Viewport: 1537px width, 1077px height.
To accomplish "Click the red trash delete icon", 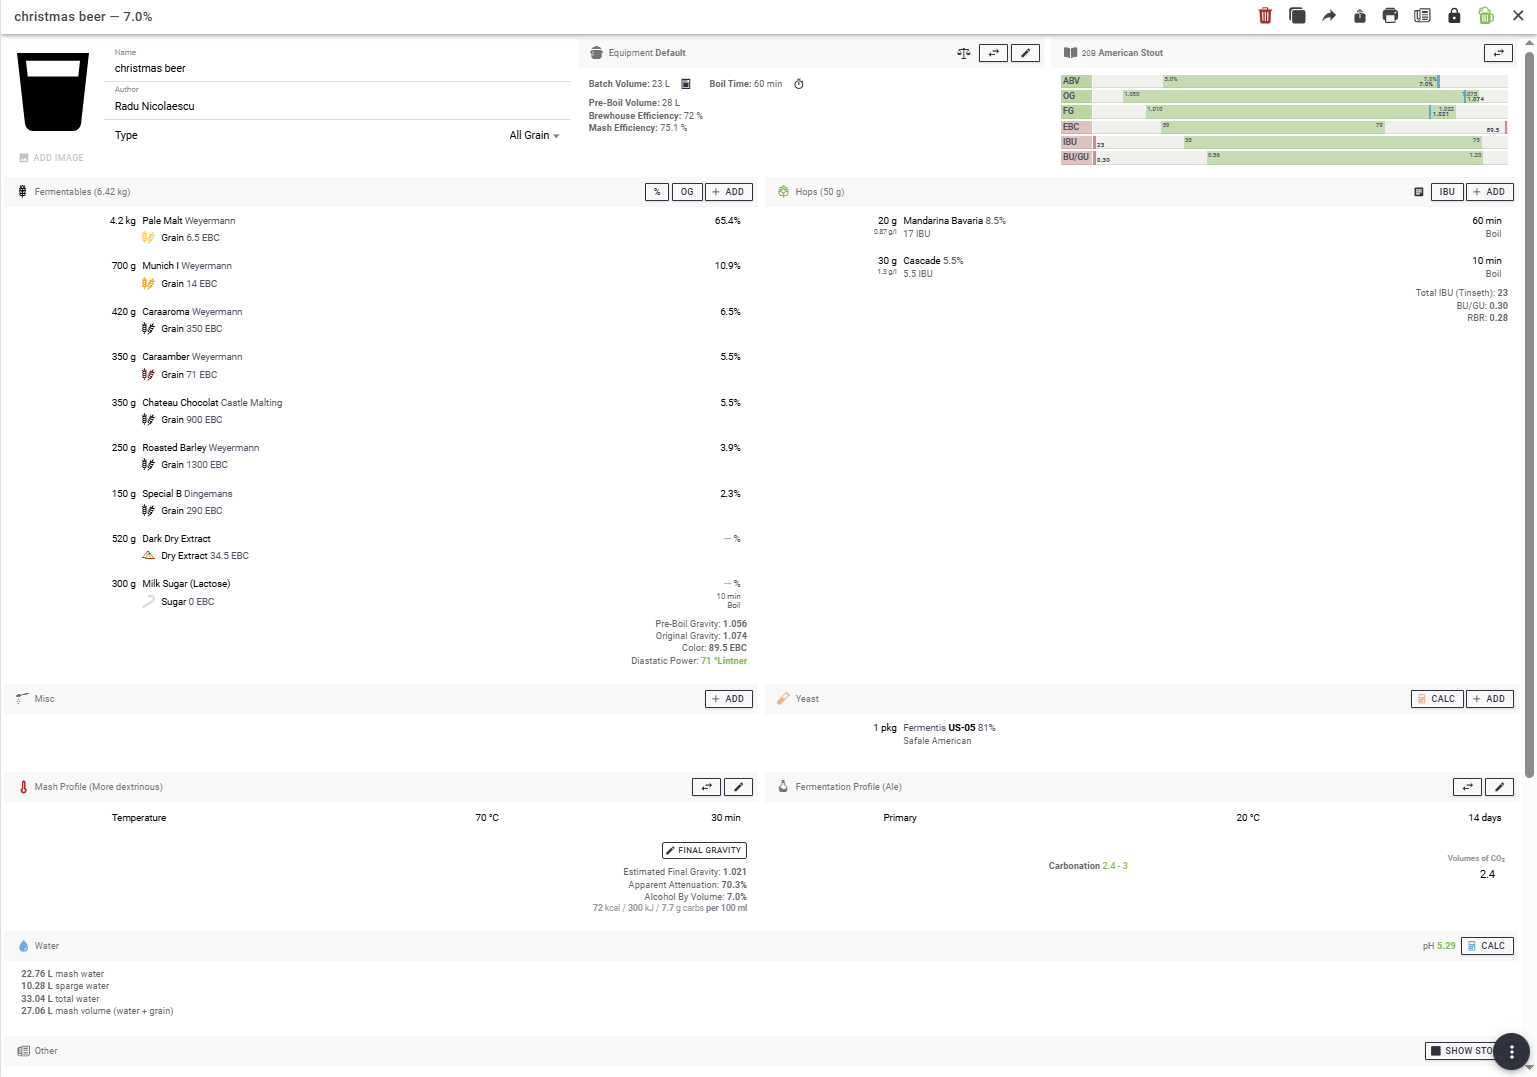I will click(x=1265, y=16).
